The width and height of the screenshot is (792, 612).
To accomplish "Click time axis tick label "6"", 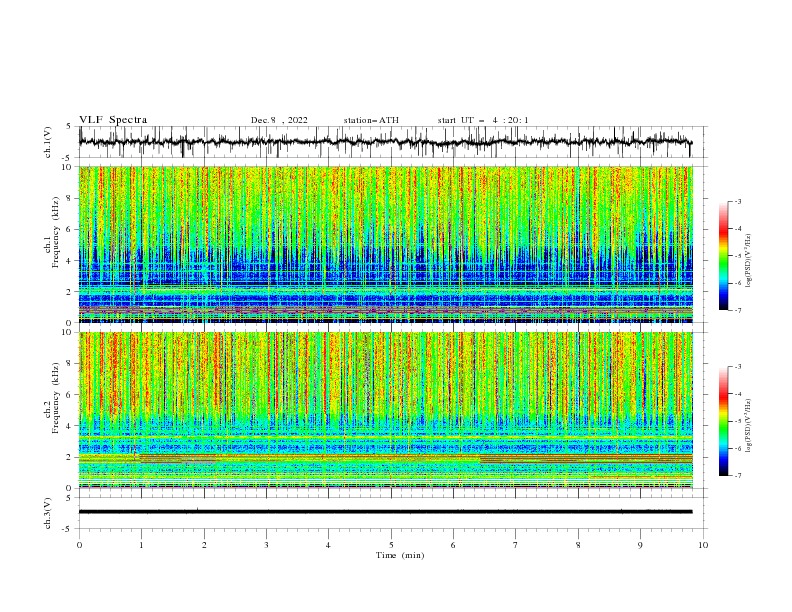I will pos(454,545).
